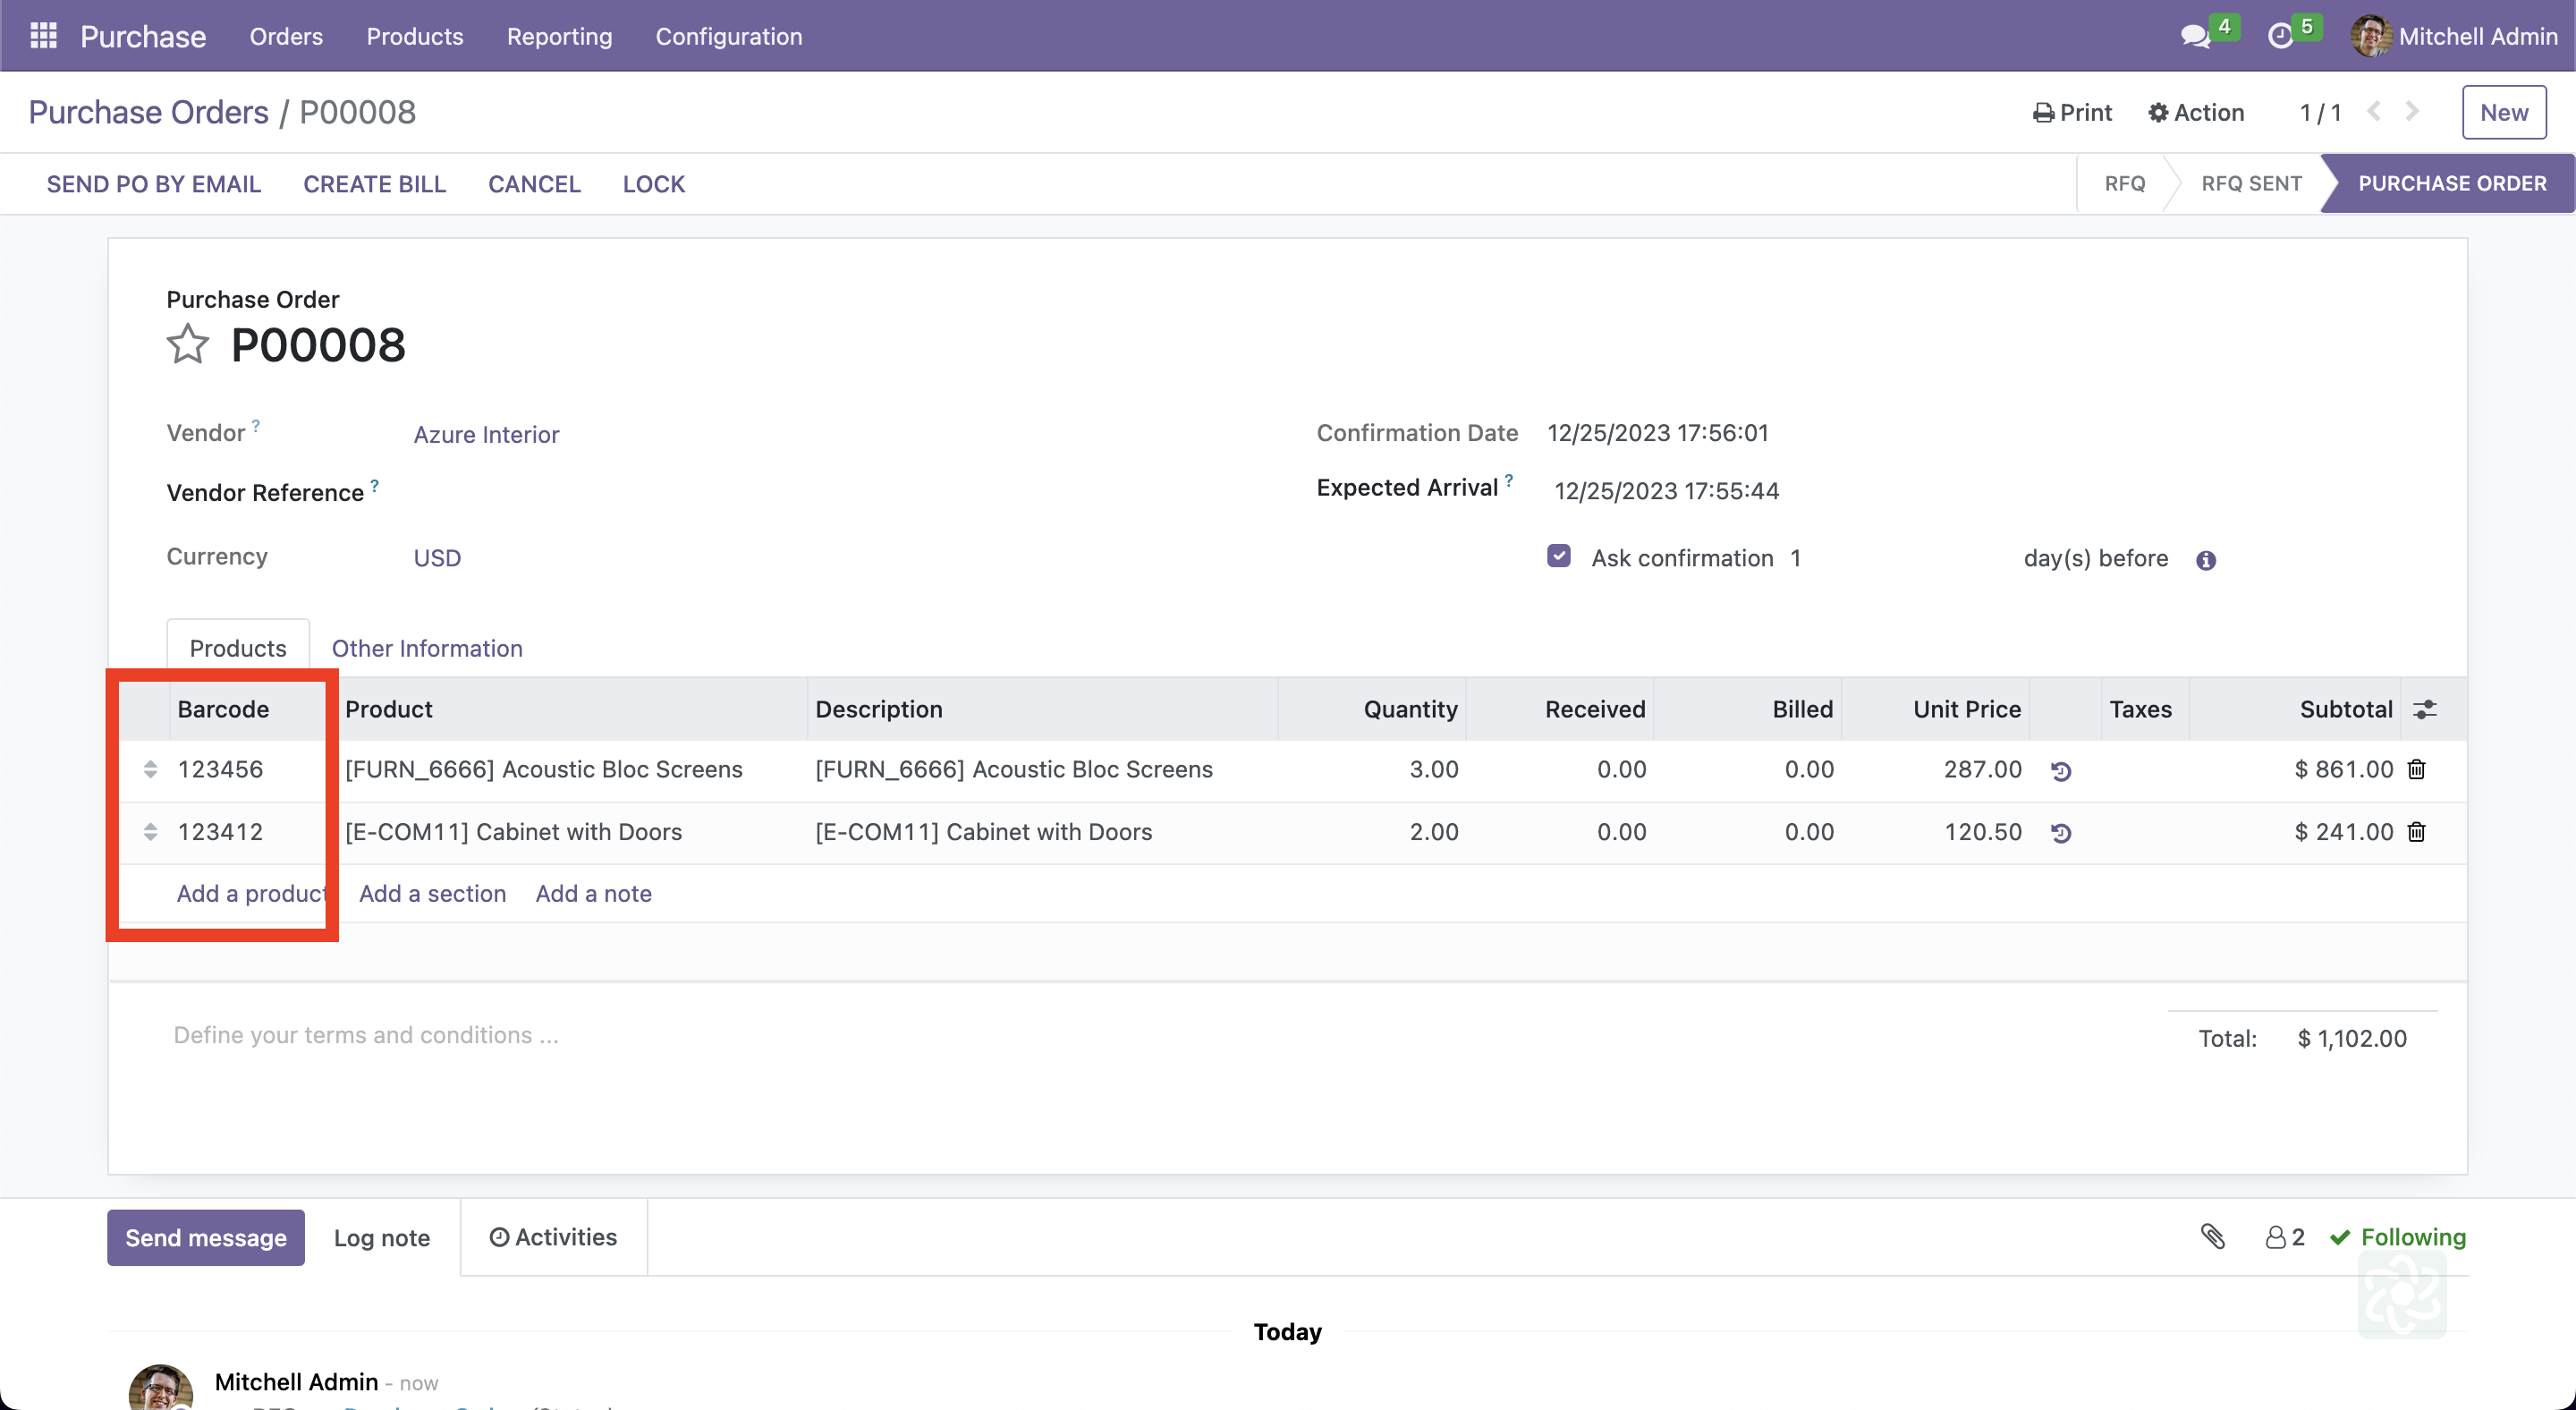The image size is (2576, 1410).
Task: Open the apps grid menu icon
Action: coord(43,36)
